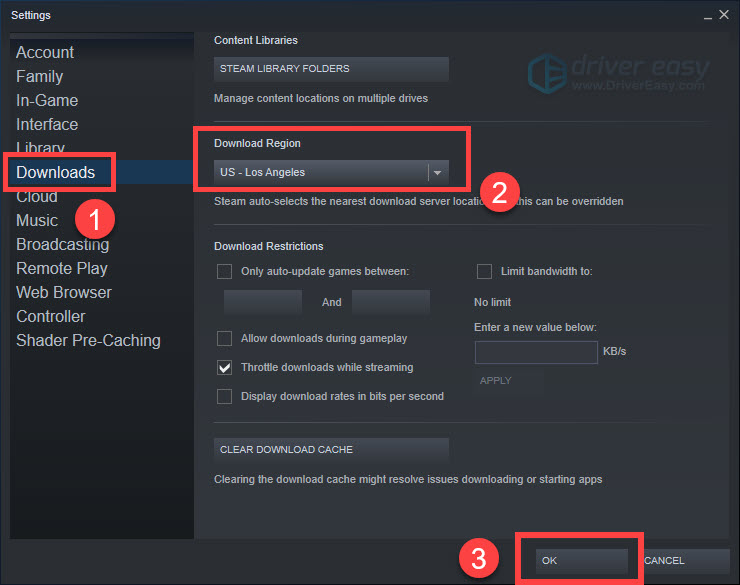Toggle Allow downloads during gameplay
Viewport: 740px width, 585px height.
[x=225, y=339]
